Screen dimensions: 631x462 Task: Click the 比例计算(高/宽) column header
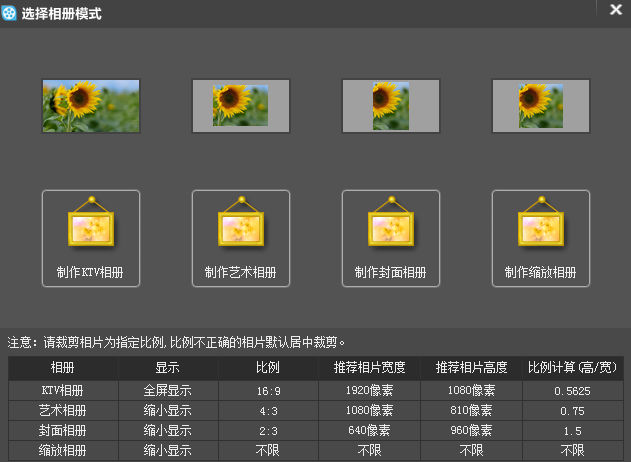[573, 368]
